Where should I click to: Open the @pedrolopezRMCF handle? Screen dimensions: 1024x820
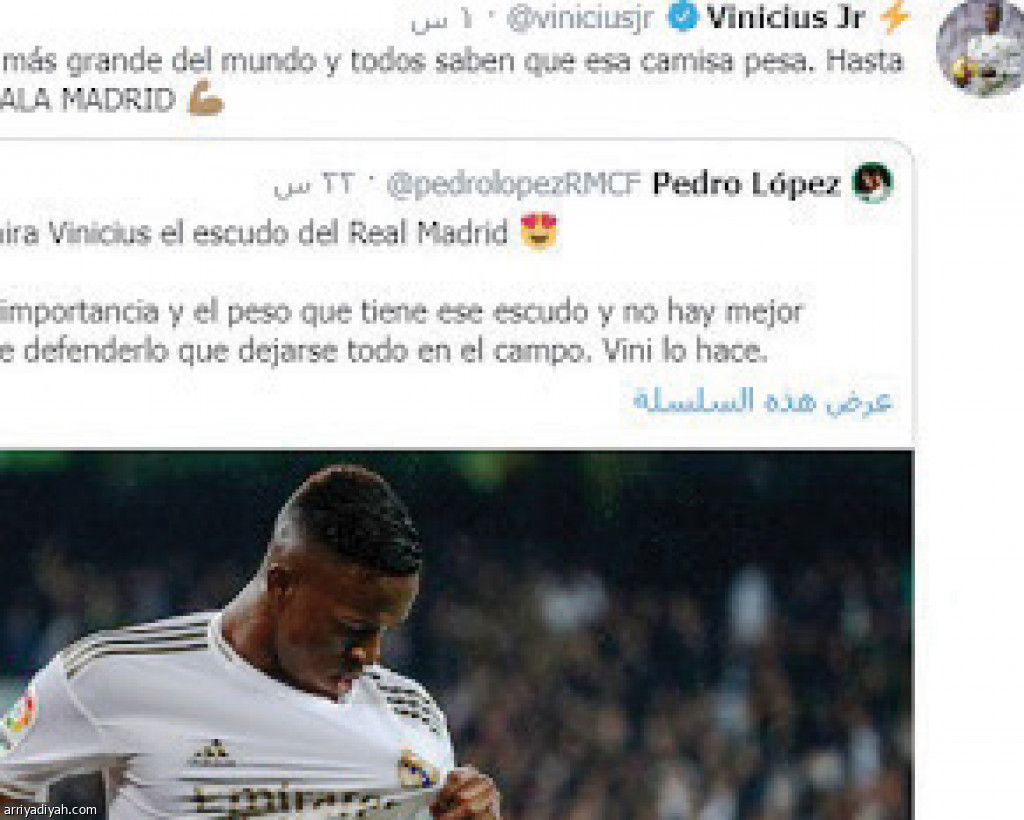[x=513, y=185]
